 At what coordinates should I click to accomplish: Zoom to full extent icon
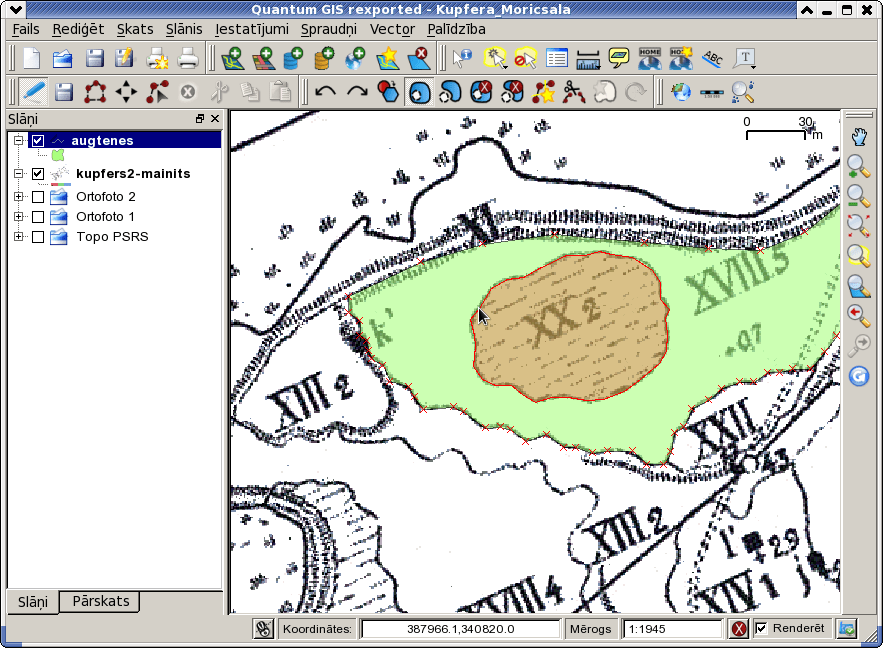coord(859,227)
